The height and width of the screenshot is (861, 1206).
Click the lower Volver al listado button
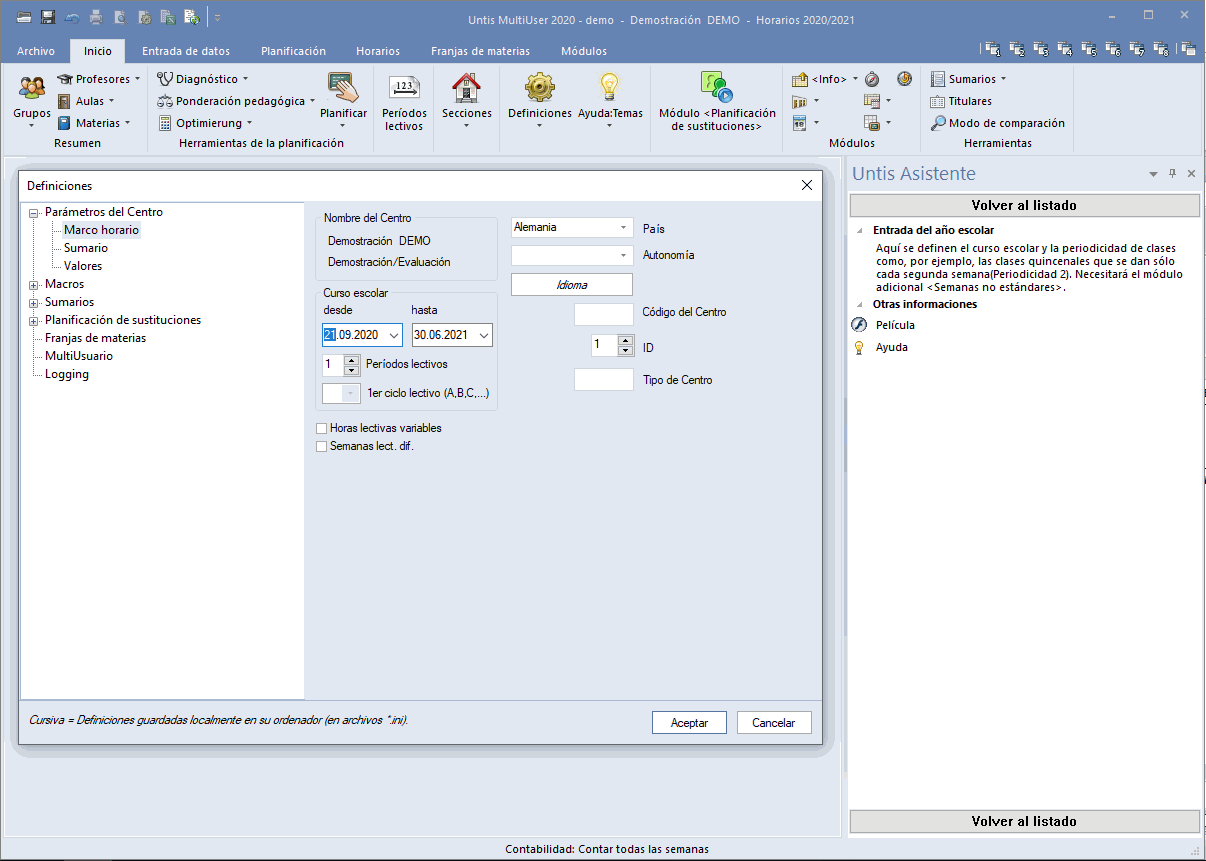coord(1024,821)
